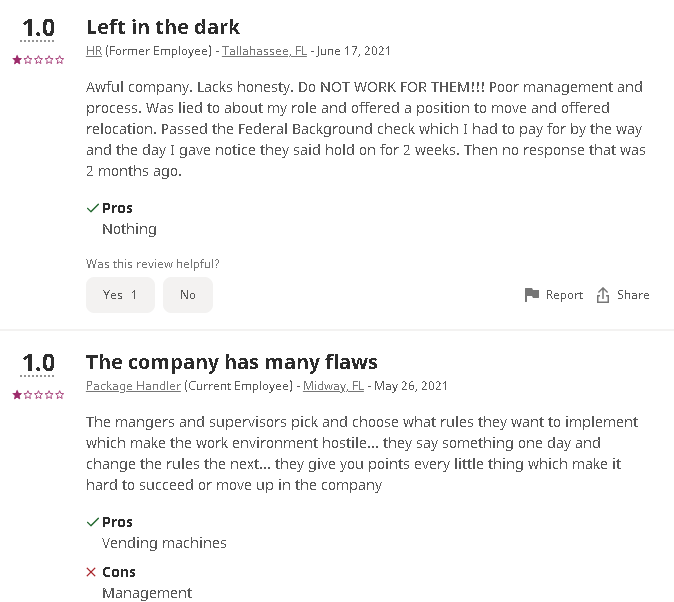Click the June 17, 2021 review date

tap(353, 51)
